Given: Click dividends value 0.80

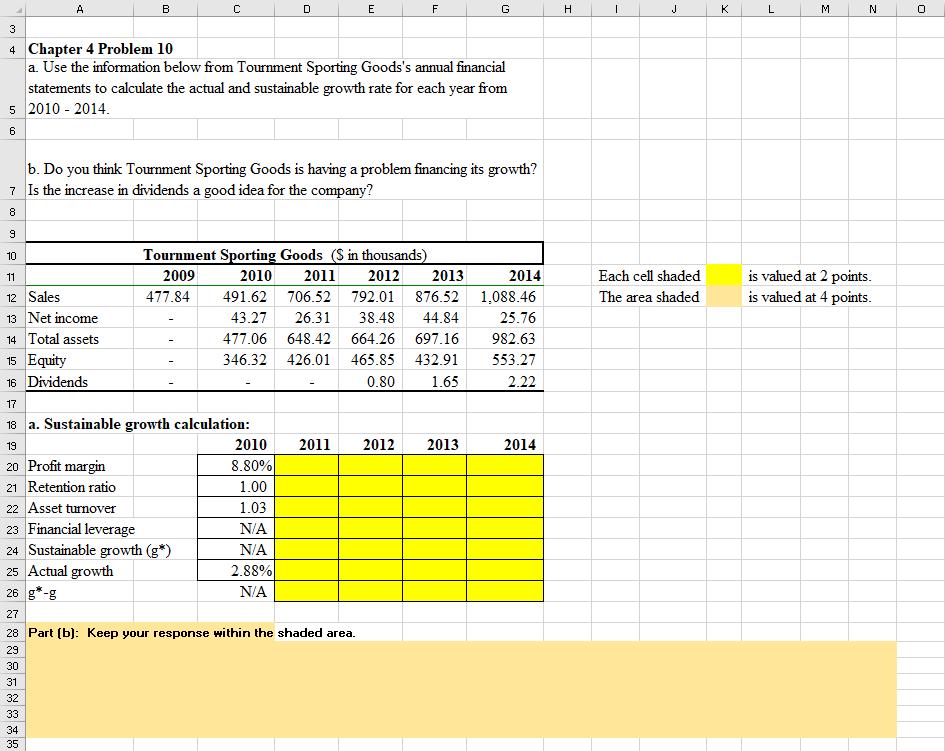Looking at the screenshot, I should pyautogui.click(x=381, y=382).
